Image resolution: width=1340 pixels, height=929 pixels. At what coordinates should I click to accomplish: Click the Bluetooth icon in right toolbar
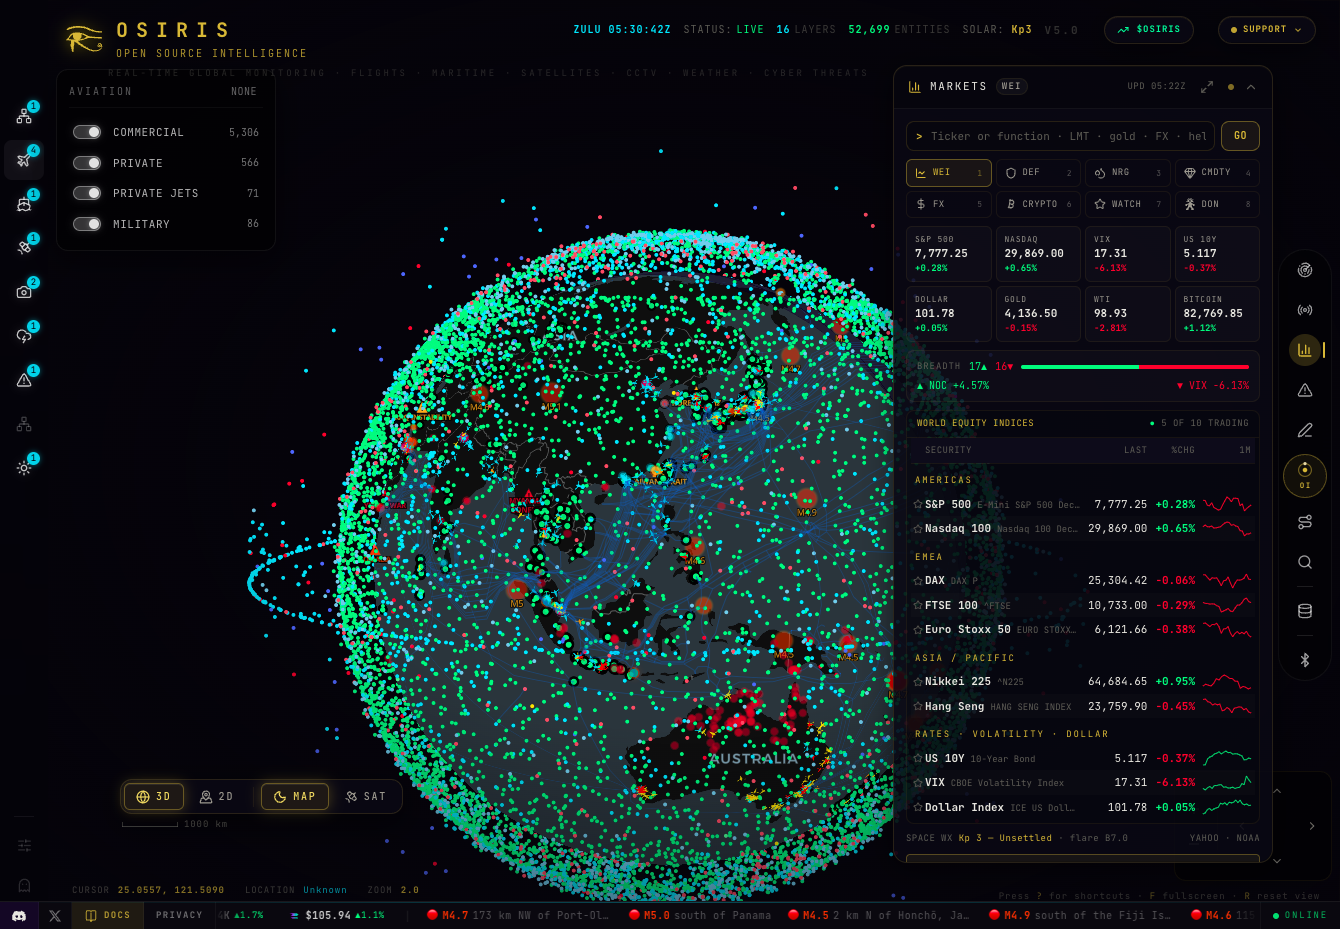[1305, 660]
